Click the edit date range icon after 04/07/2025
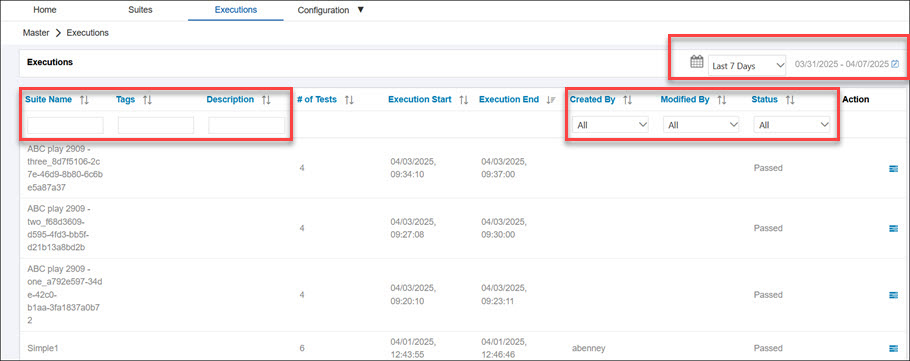The height and width of the screenshot is (361, 910). coord(895,64)
